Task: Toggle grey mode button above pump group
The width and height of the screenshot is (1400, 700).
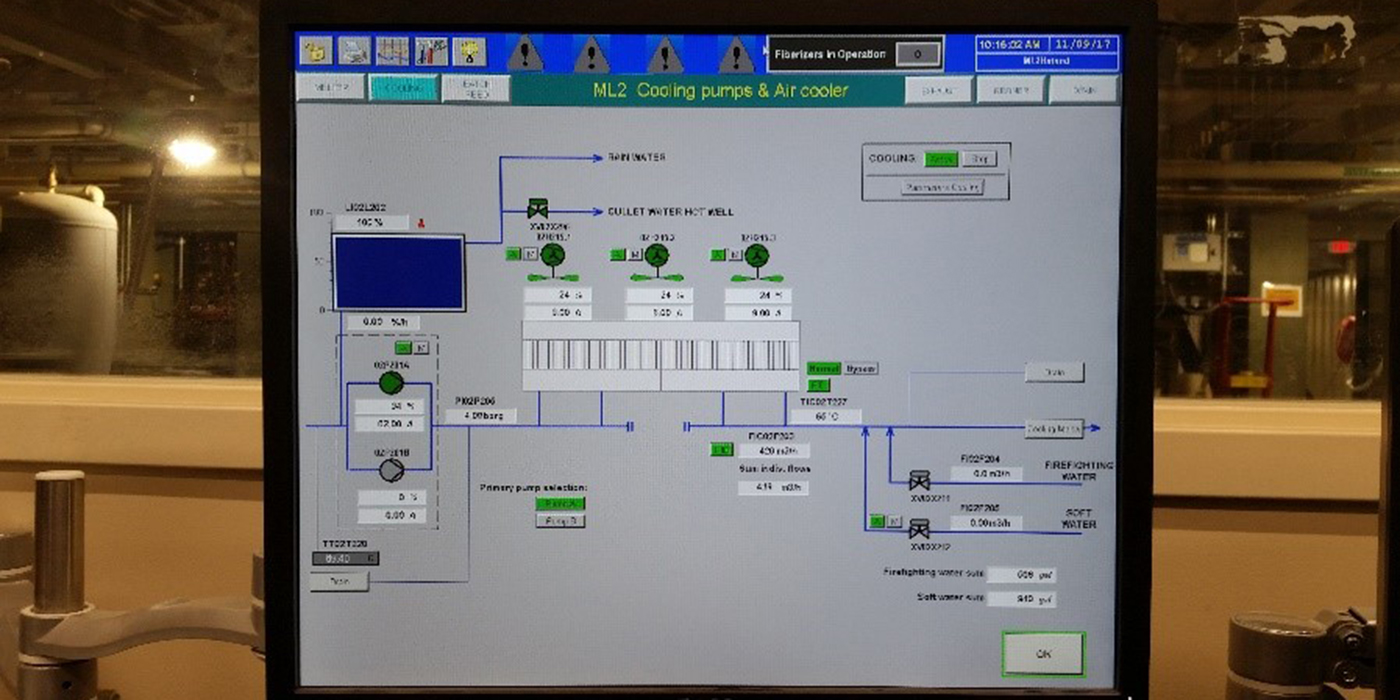Action: [419, 348]
